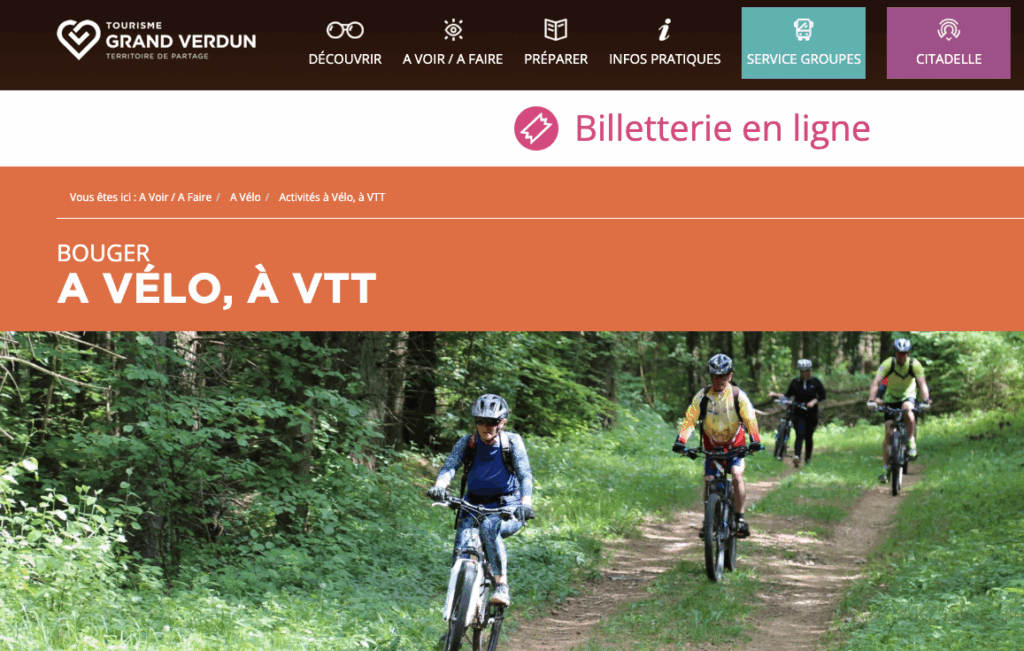Go to the A Vélo breadcrumb link

(x=245, y=197)
